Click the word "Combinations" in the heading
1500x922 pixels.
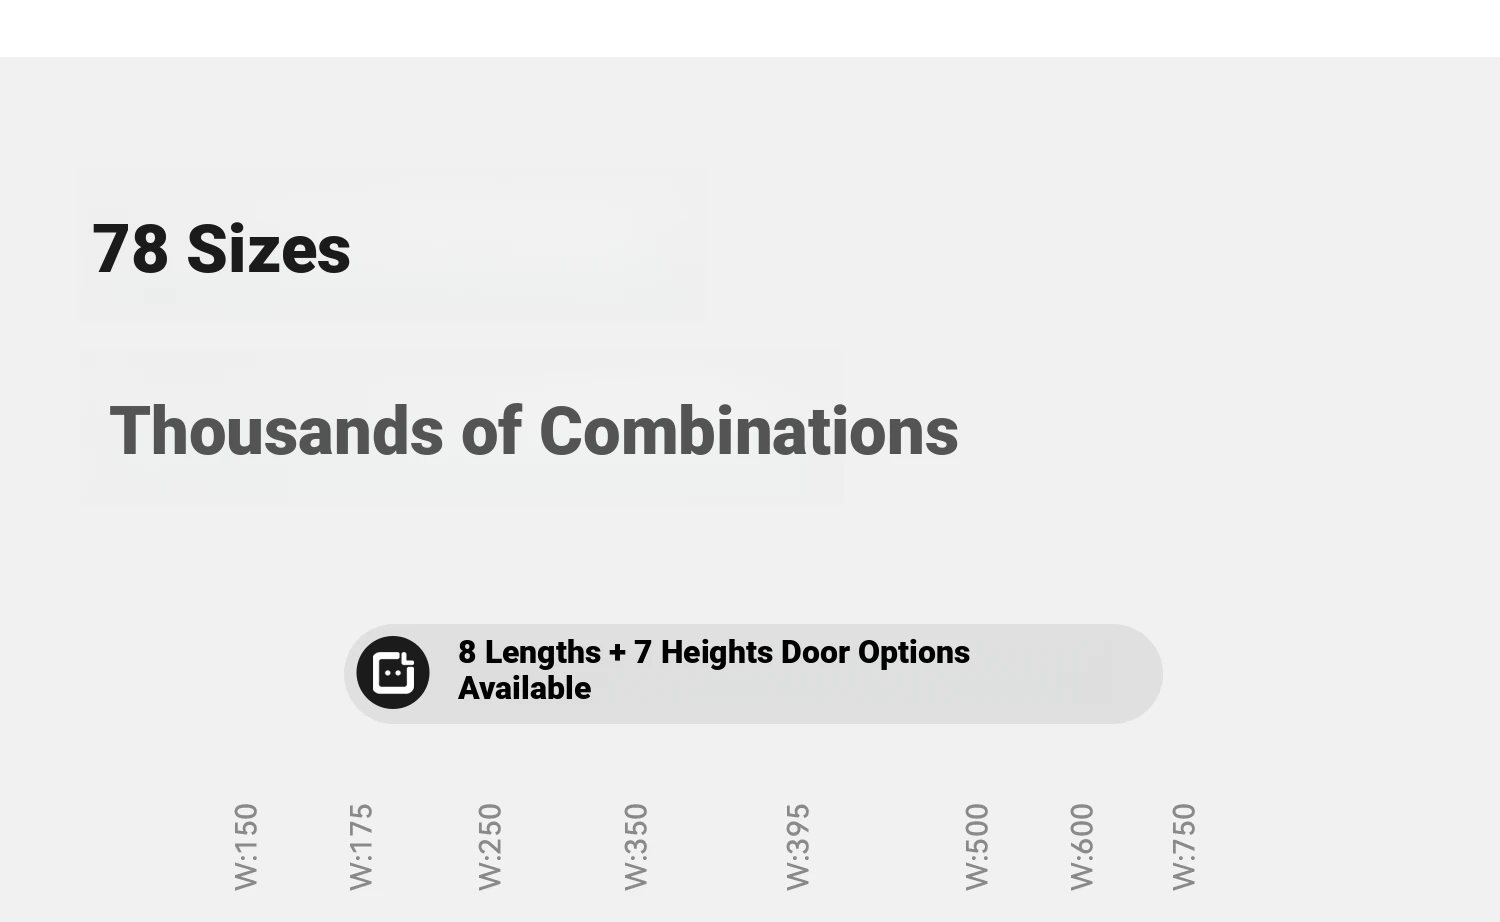pyautogui.click(x=749, y=432)
